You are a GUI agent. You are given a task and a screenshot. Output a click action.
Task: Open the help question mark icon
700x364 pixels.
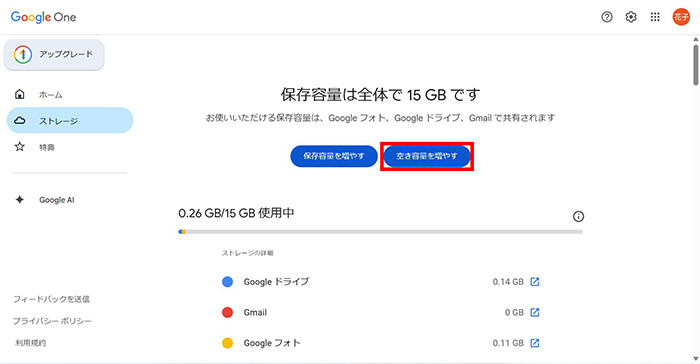607,17
